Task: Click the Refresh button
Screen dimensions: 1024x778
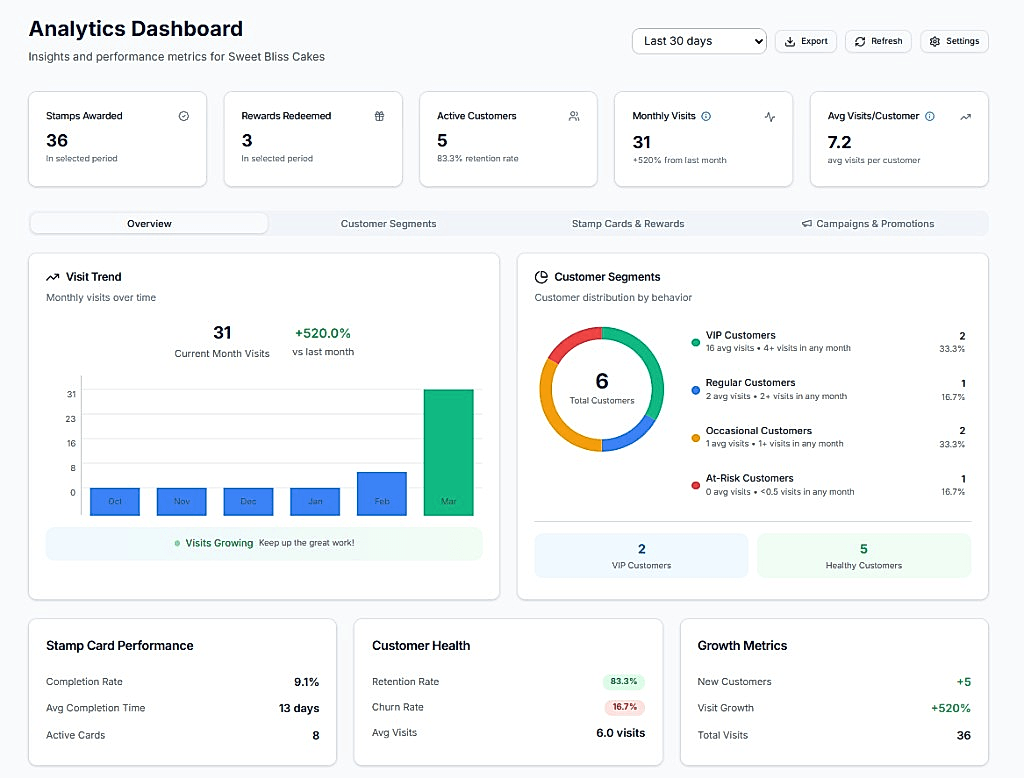Action: point(878,41)
